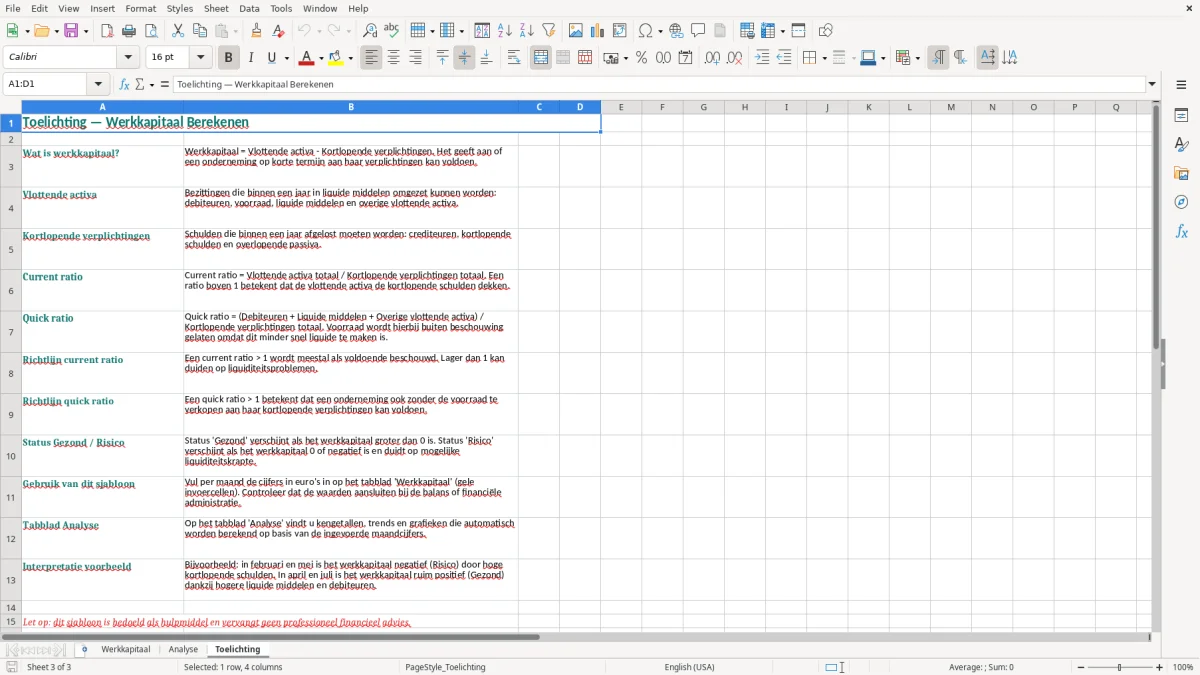Open the Format menu
Screen dimensions: 1200x675
point(140,8)
